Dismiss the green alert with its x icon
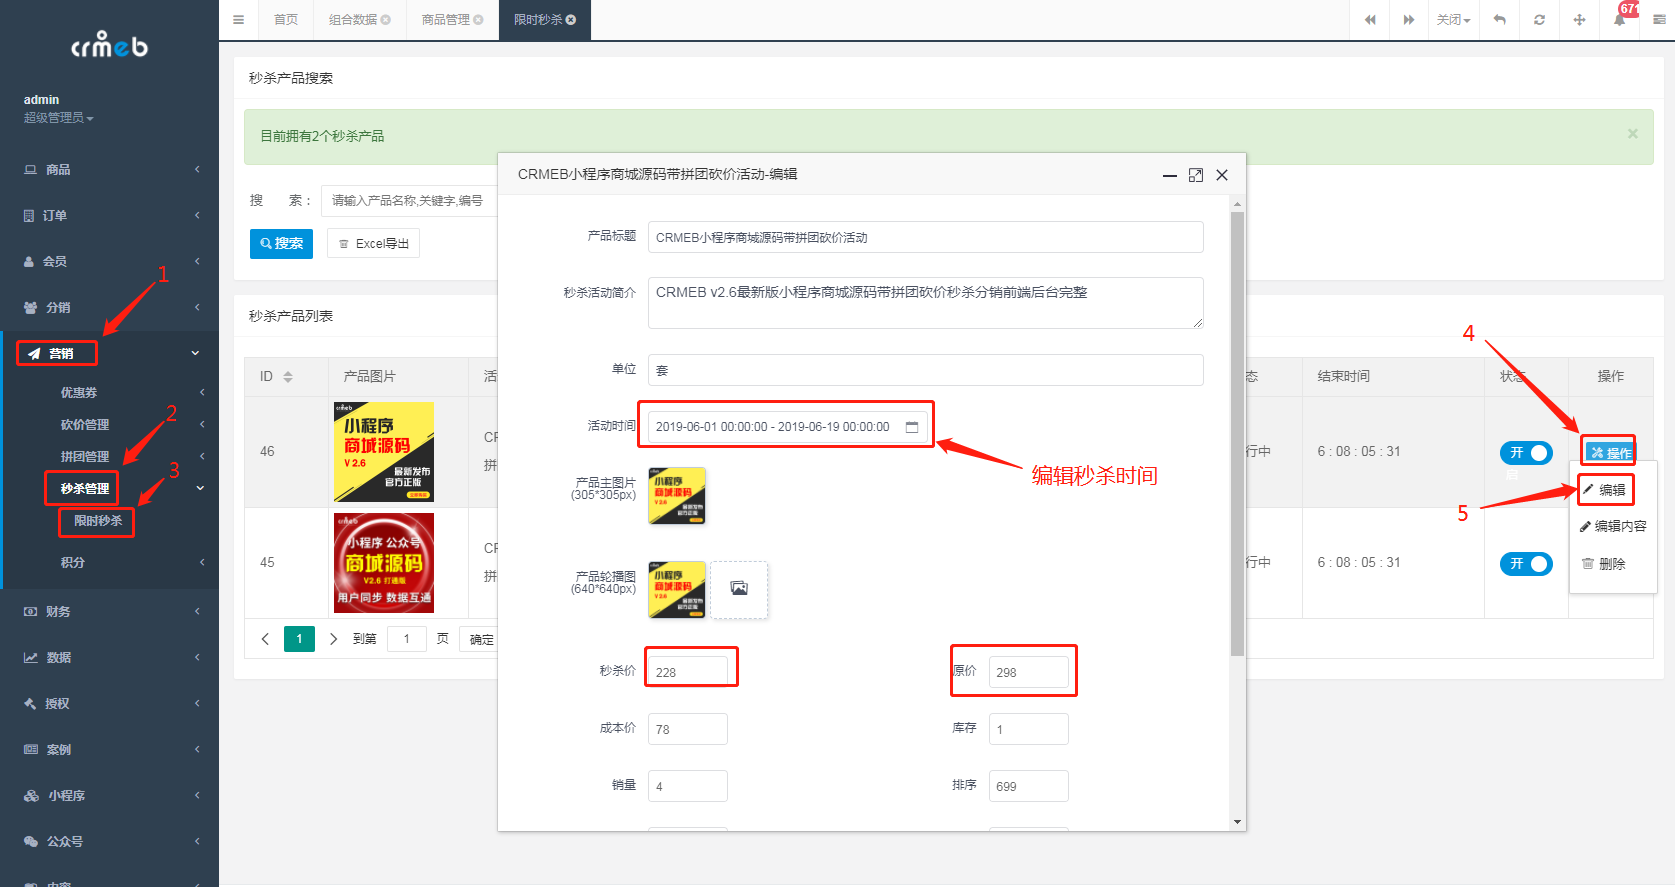Screen dimensions: 1675x887 click(1632, 134)
